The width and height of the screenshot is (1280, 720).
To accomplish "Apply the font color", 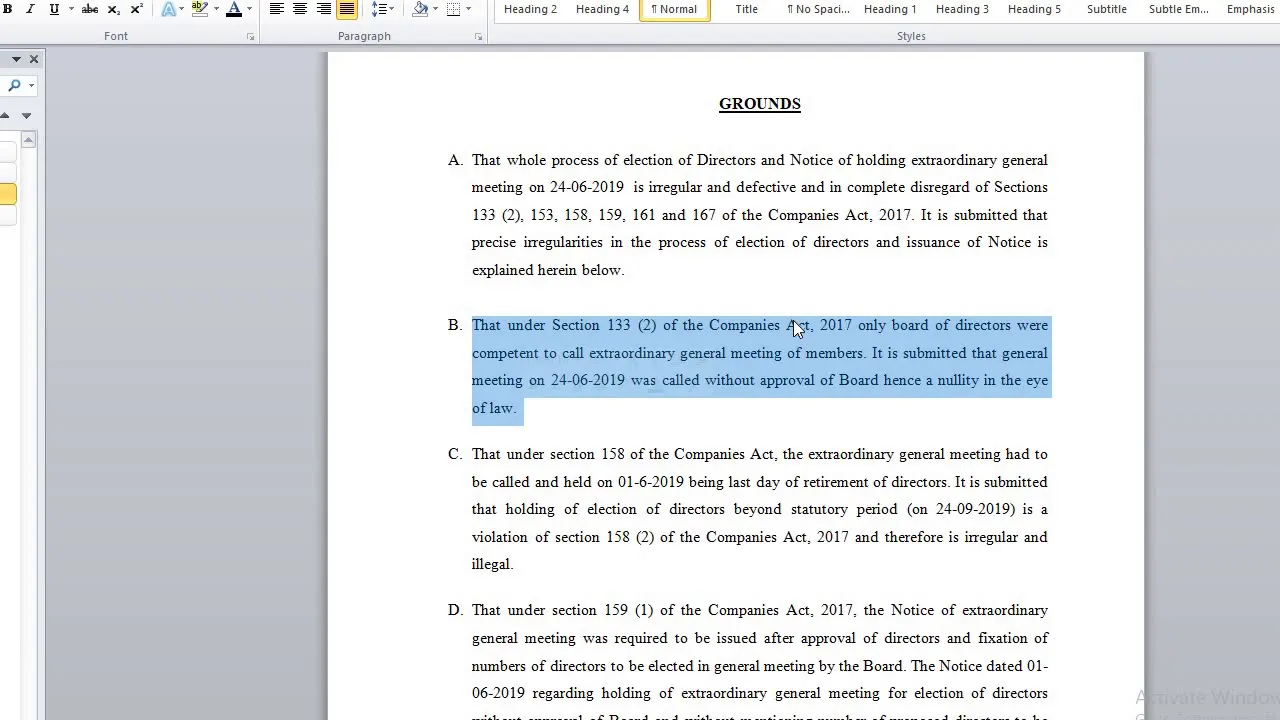I will point(234,9).
